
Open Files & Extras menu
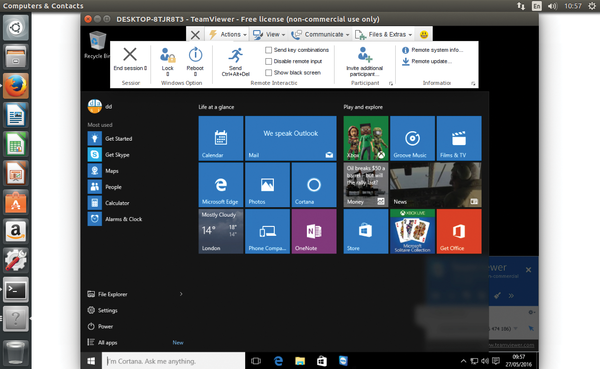383,34
